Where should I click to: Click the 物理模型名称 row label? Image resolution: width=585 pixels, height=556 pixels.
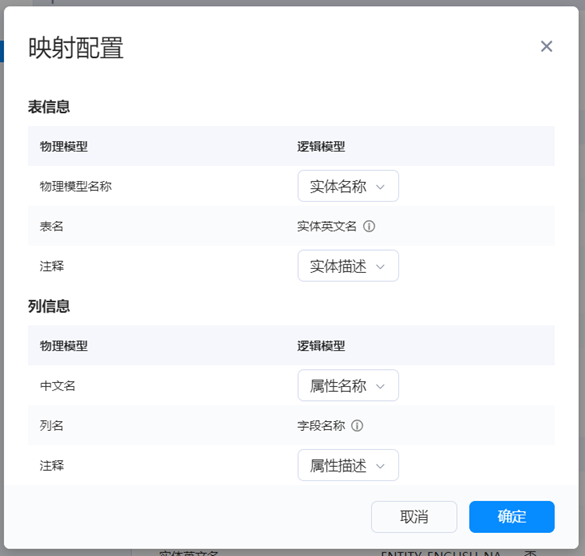(76, 186)
